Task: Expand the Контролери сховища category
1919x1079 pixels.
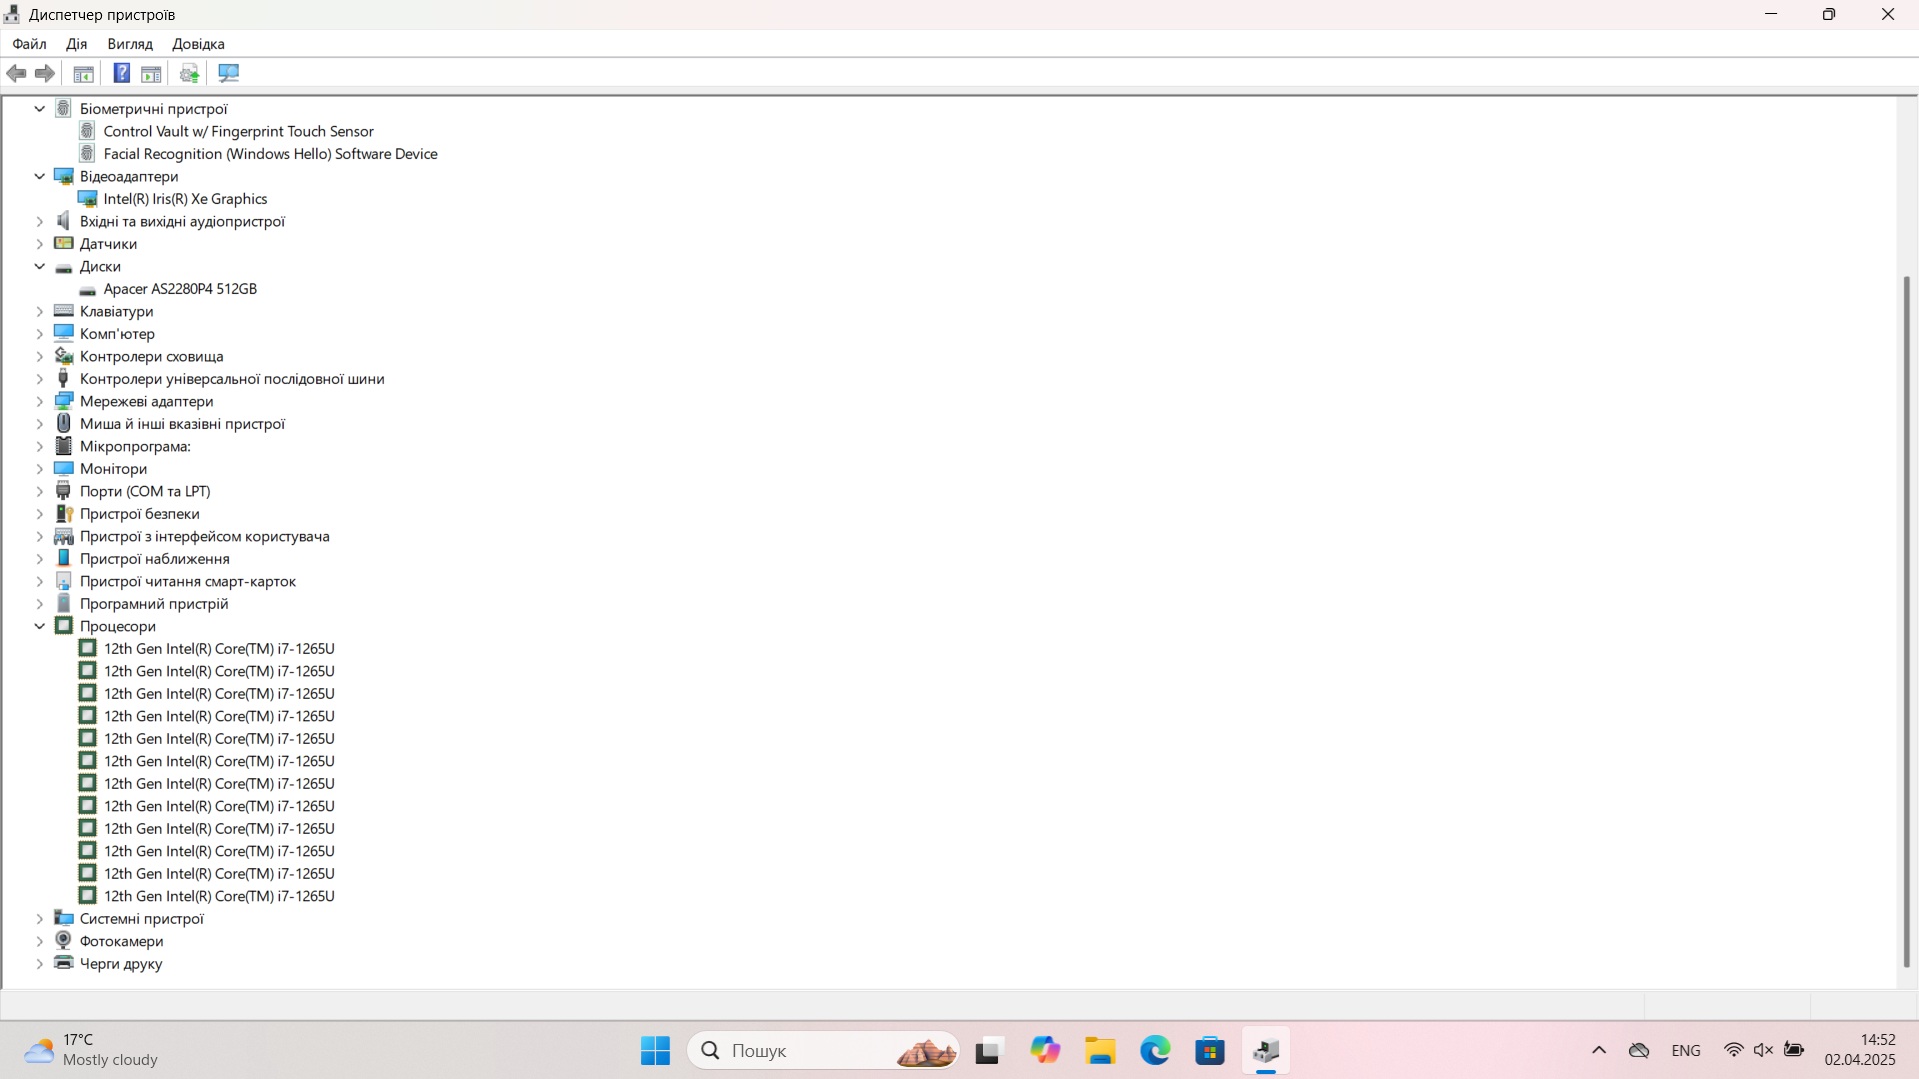Action: (x=40, y=356)
